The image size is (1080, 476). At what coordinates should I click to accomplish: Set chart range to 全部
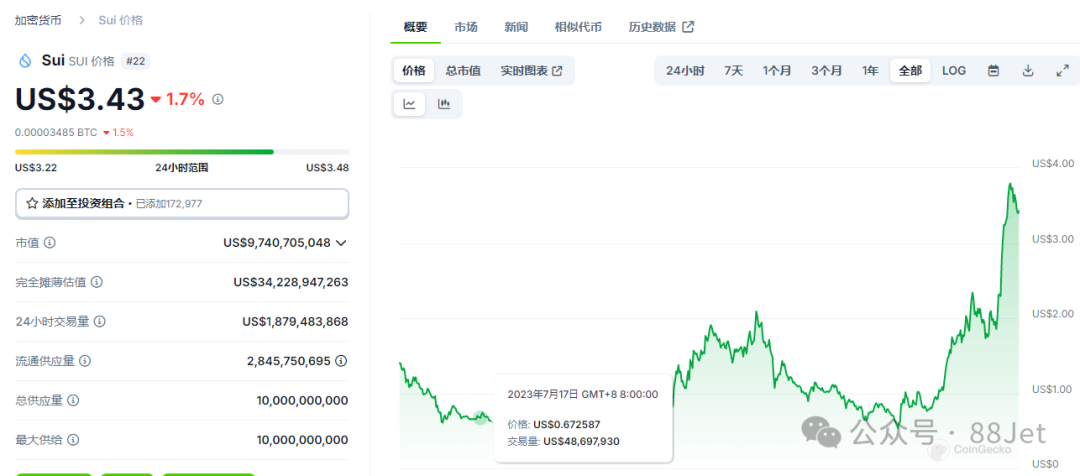pos(911,70)
